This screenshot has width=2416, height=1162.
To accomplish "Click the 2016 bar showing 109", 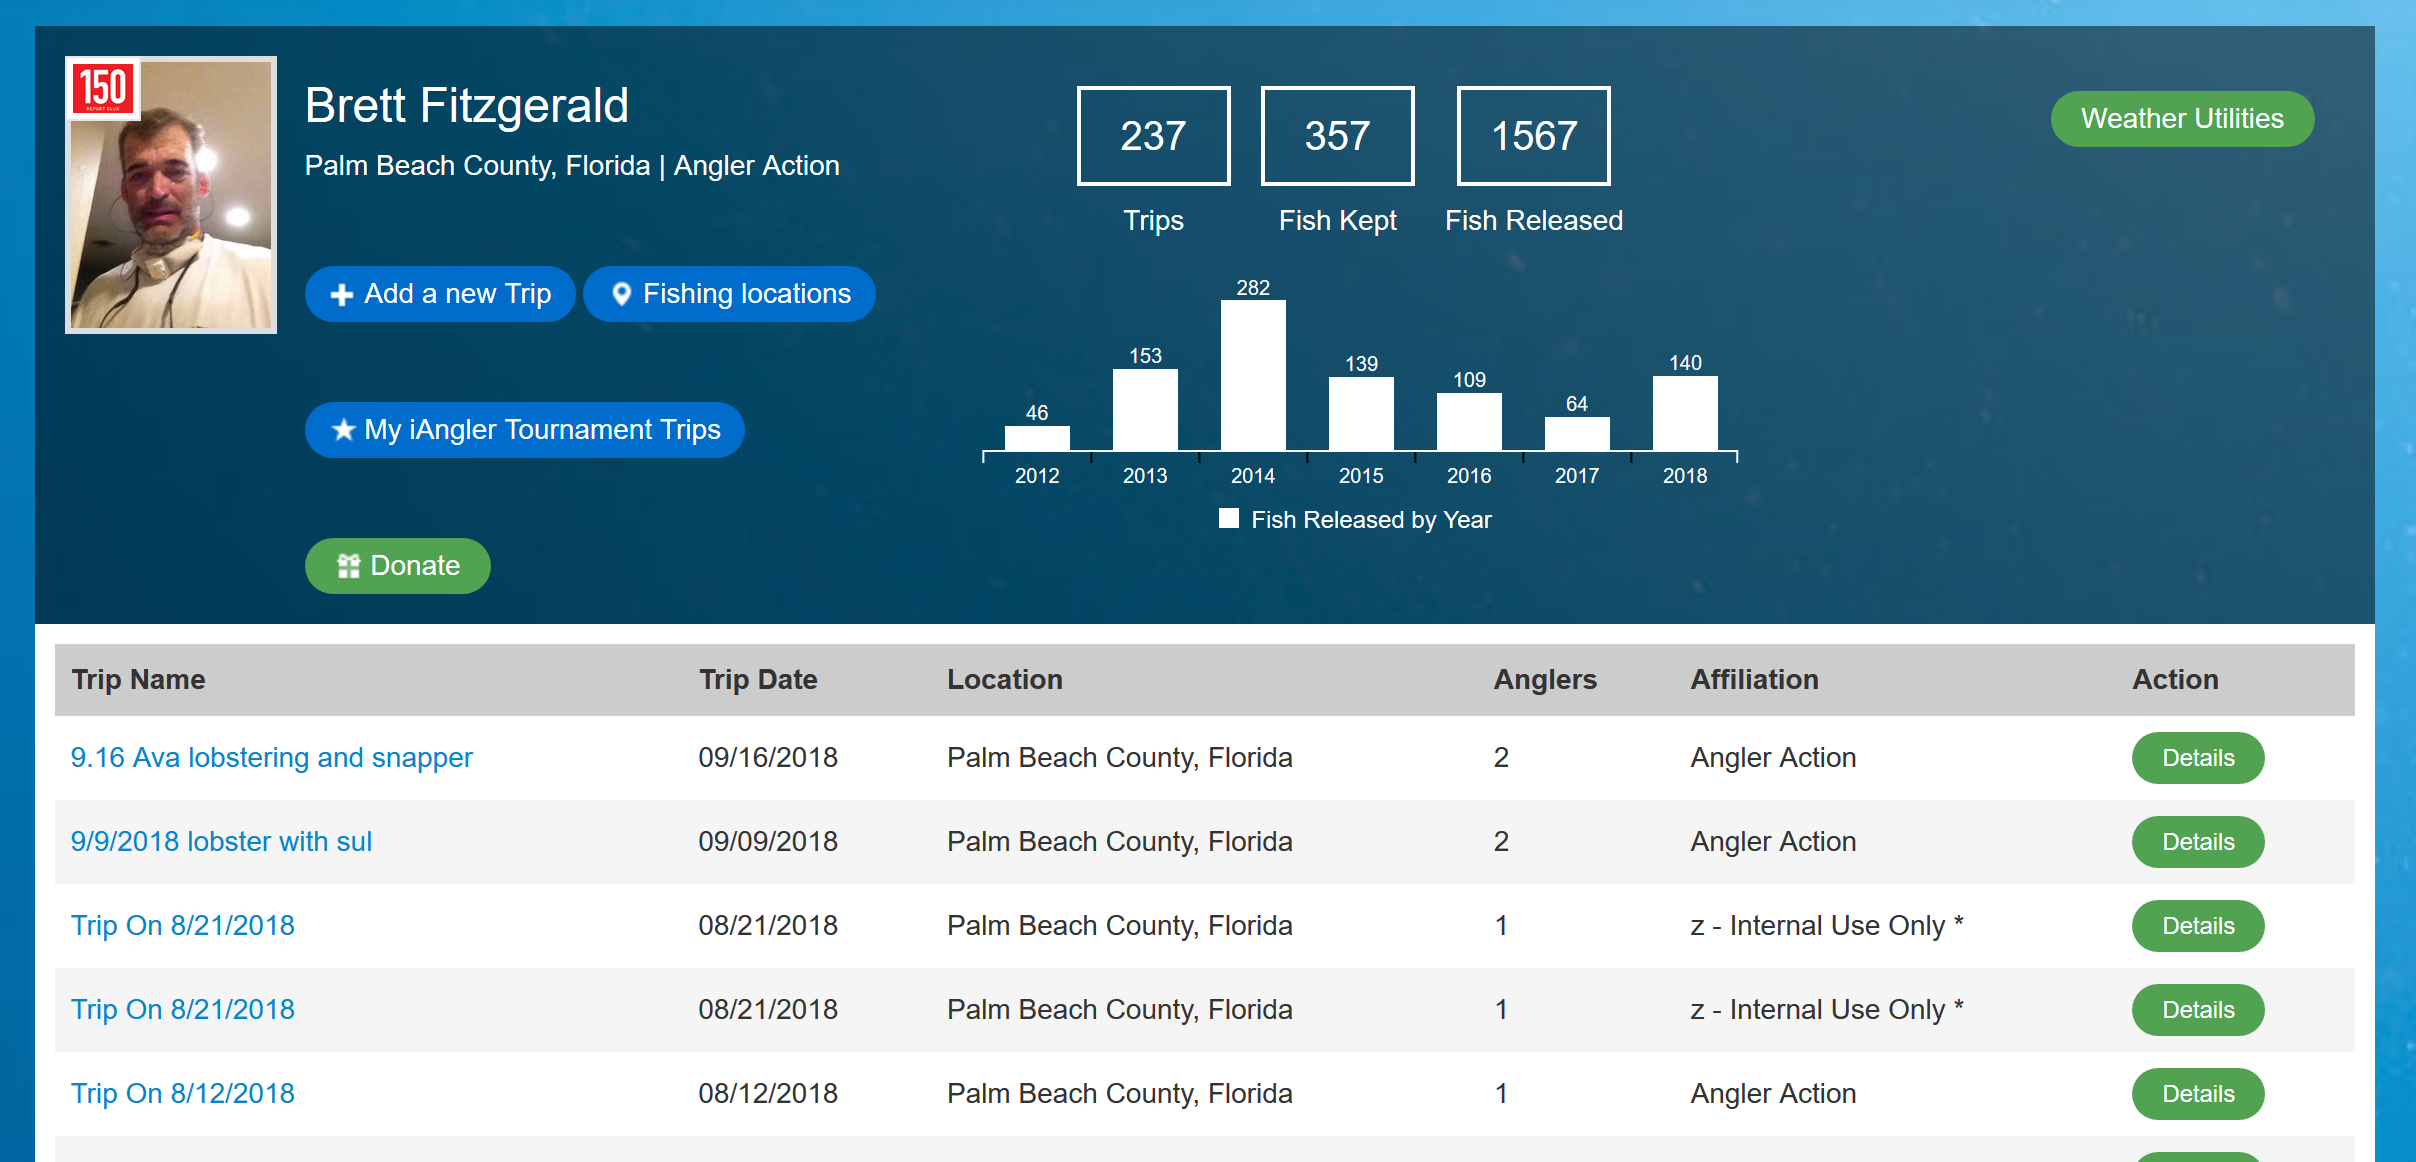I will [x=1469, y=422].
